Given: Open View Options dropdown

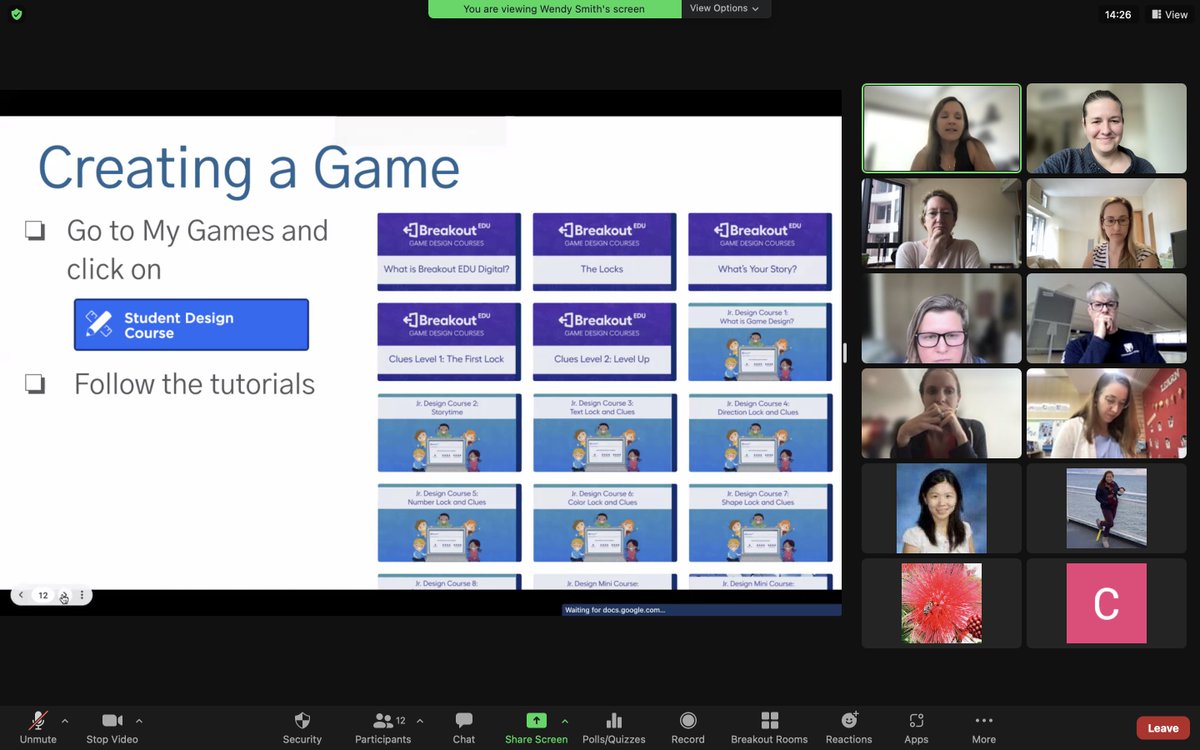Looking at the screenshot, I should coord(724,8).
